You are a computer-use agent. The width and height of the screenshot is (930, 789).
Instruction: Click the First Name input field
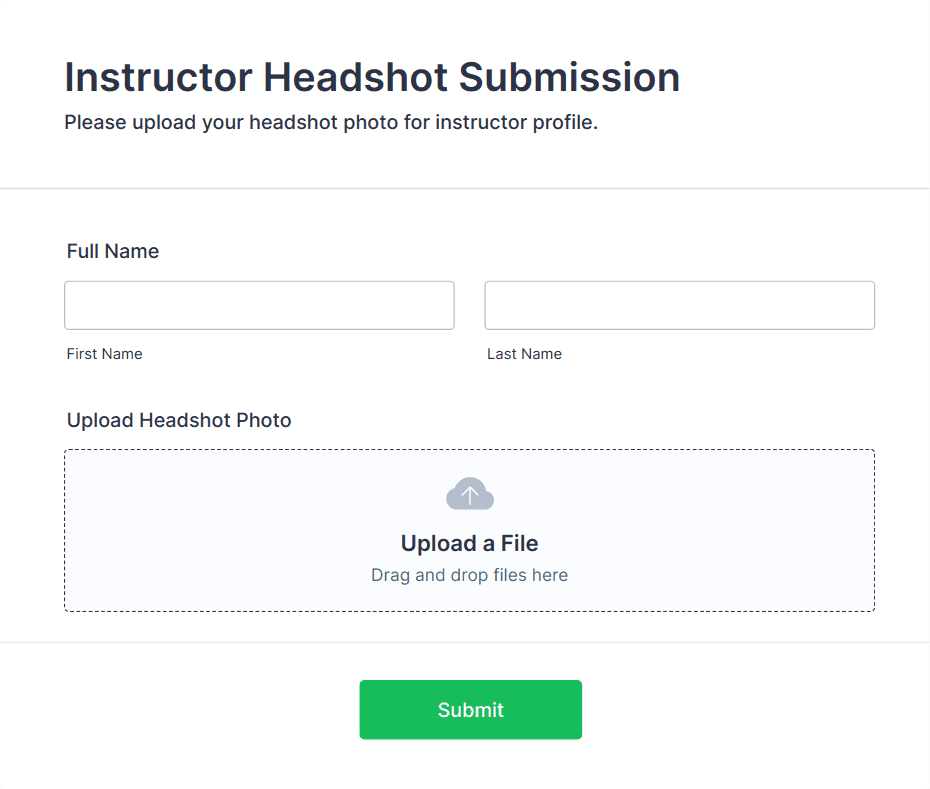click(x=259, y=305)
